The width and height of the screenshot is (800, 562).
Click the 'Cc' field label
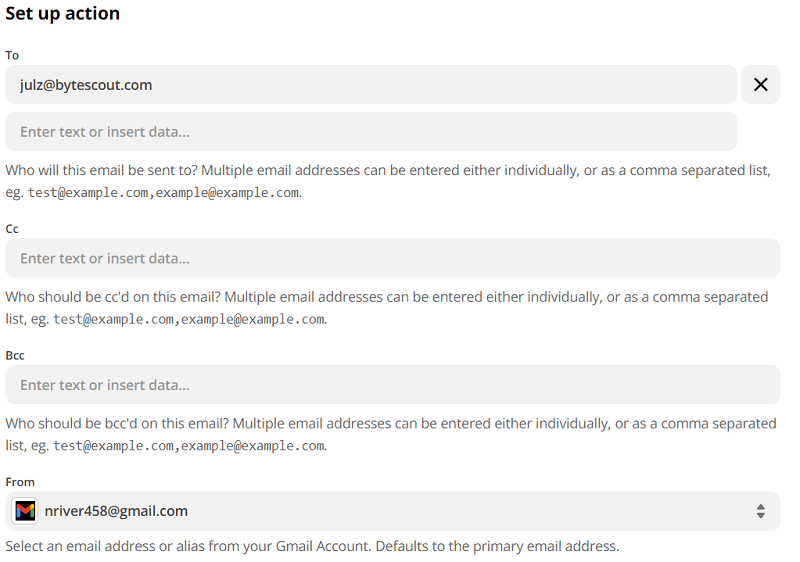coord(12,228)
